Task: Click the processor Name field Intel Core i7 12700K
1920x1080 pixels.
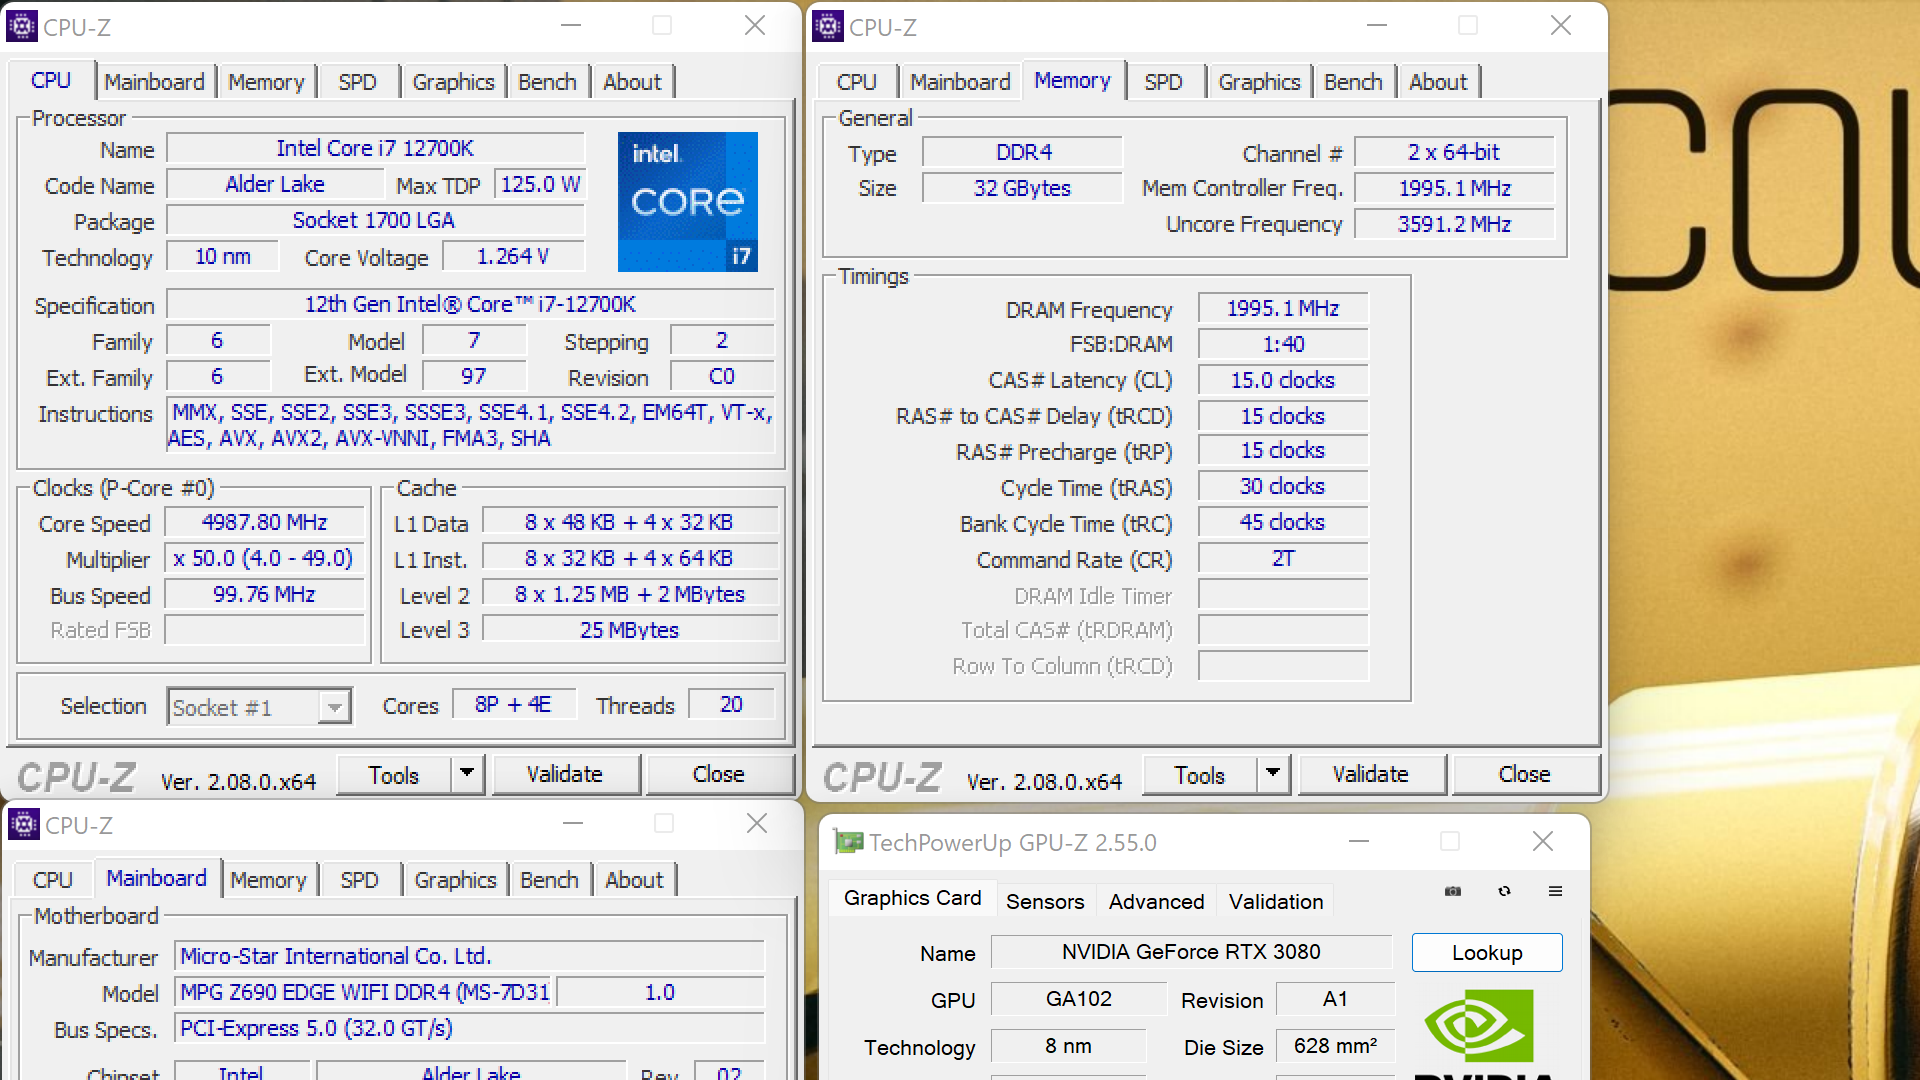Action: click(375, 148)
